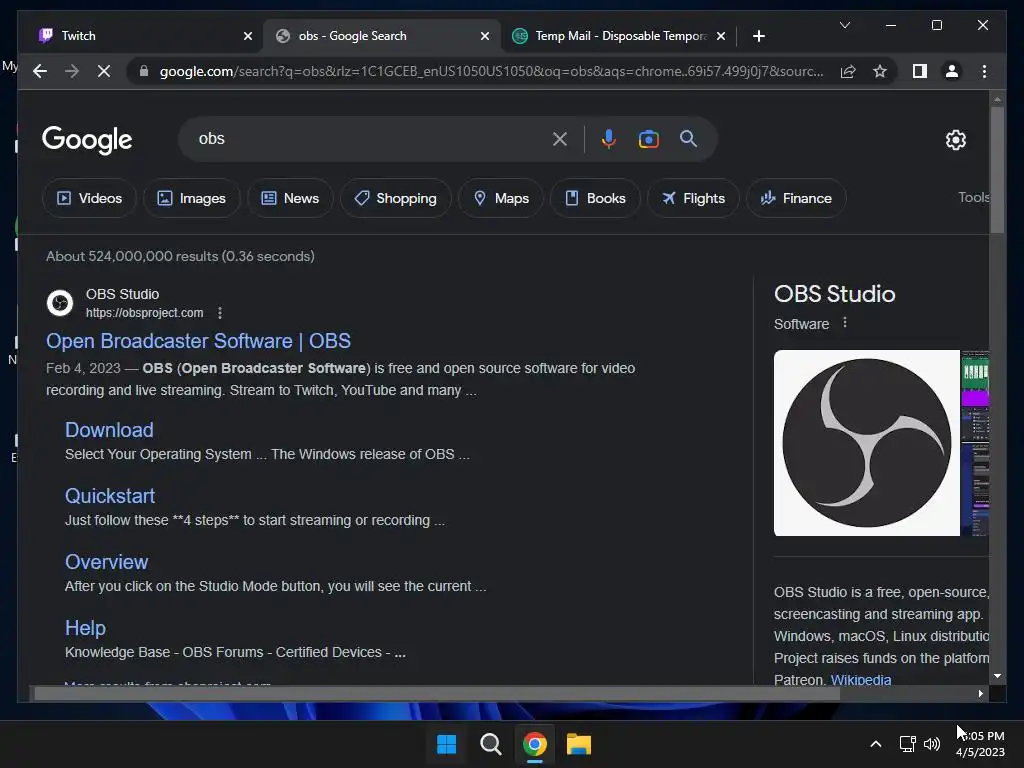Close the Twitch tab

tap(248, 36)
